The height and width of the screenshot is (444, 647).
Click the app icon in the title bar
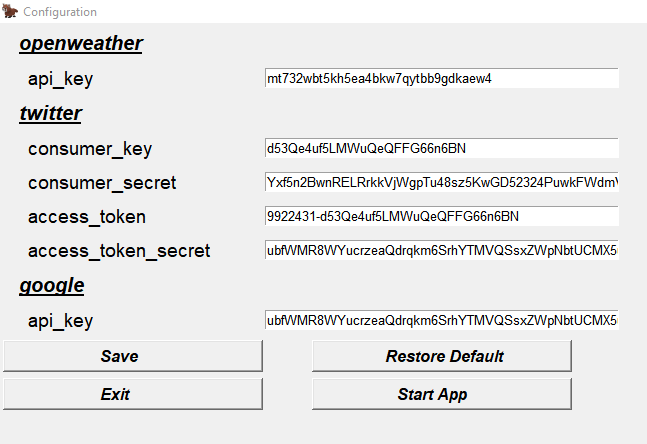(x=11, y=12)
